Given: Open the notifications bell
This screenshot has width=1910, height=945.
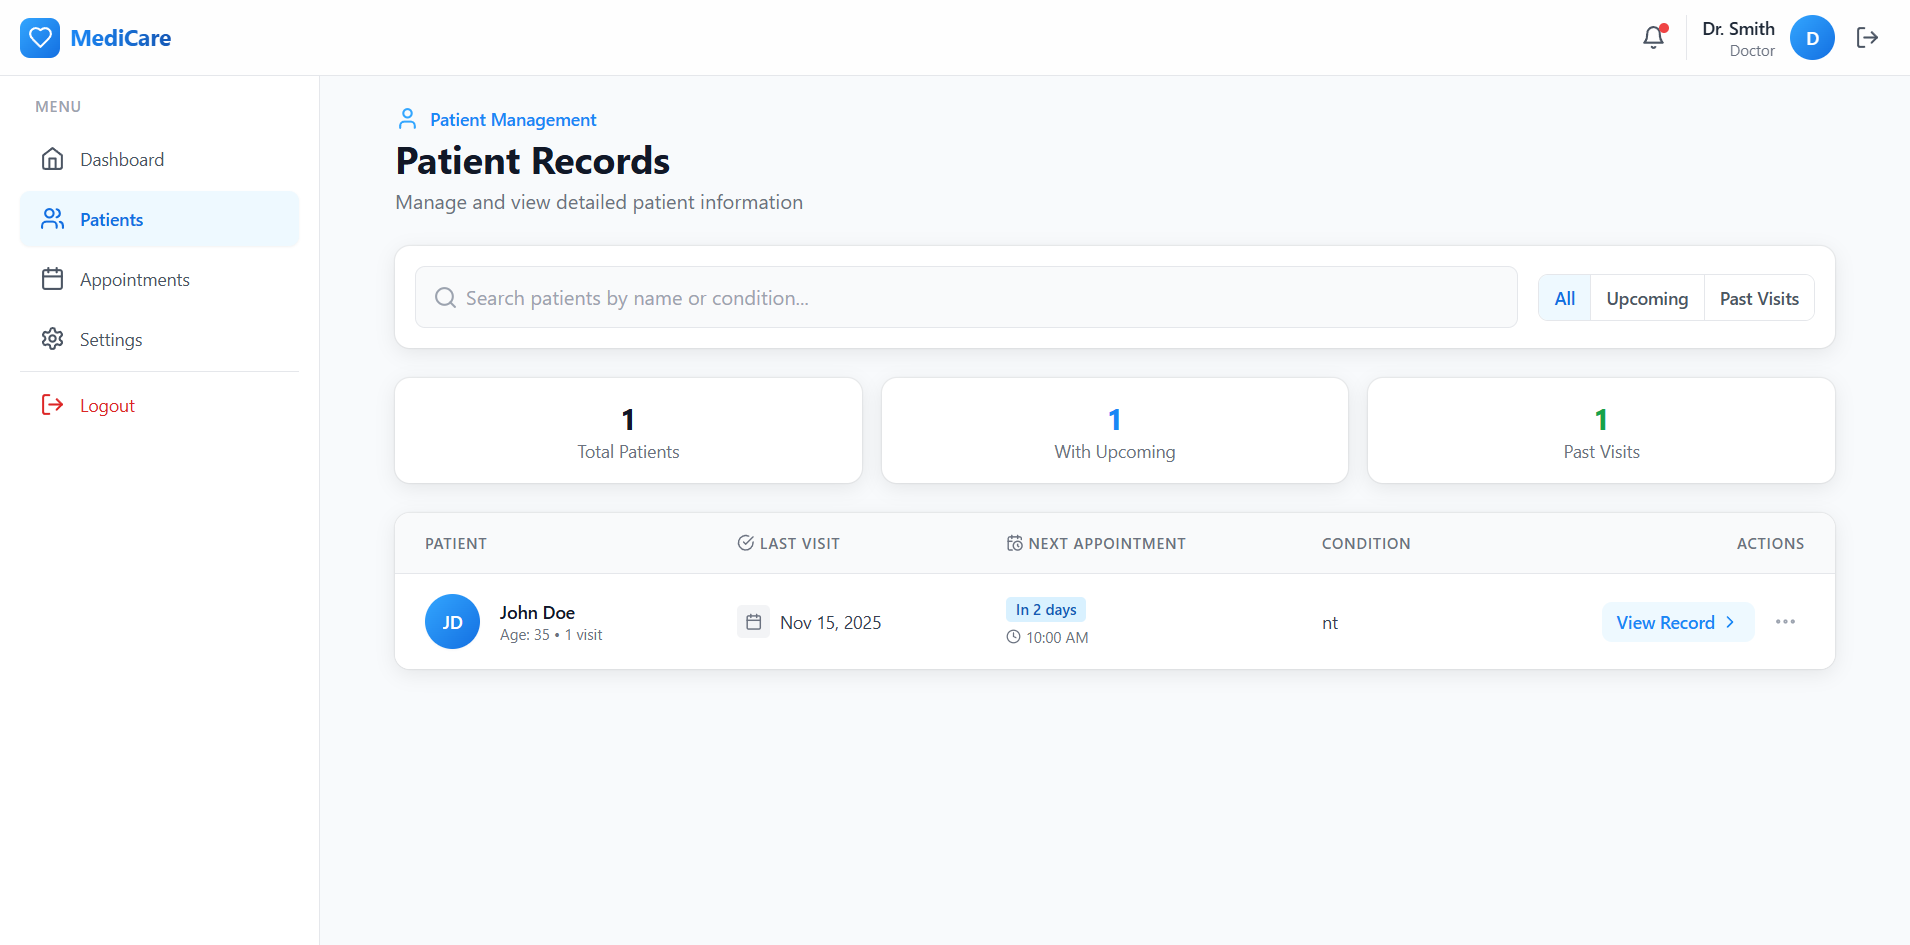Looking at the screenshot, I should (x=1653, y=38).
